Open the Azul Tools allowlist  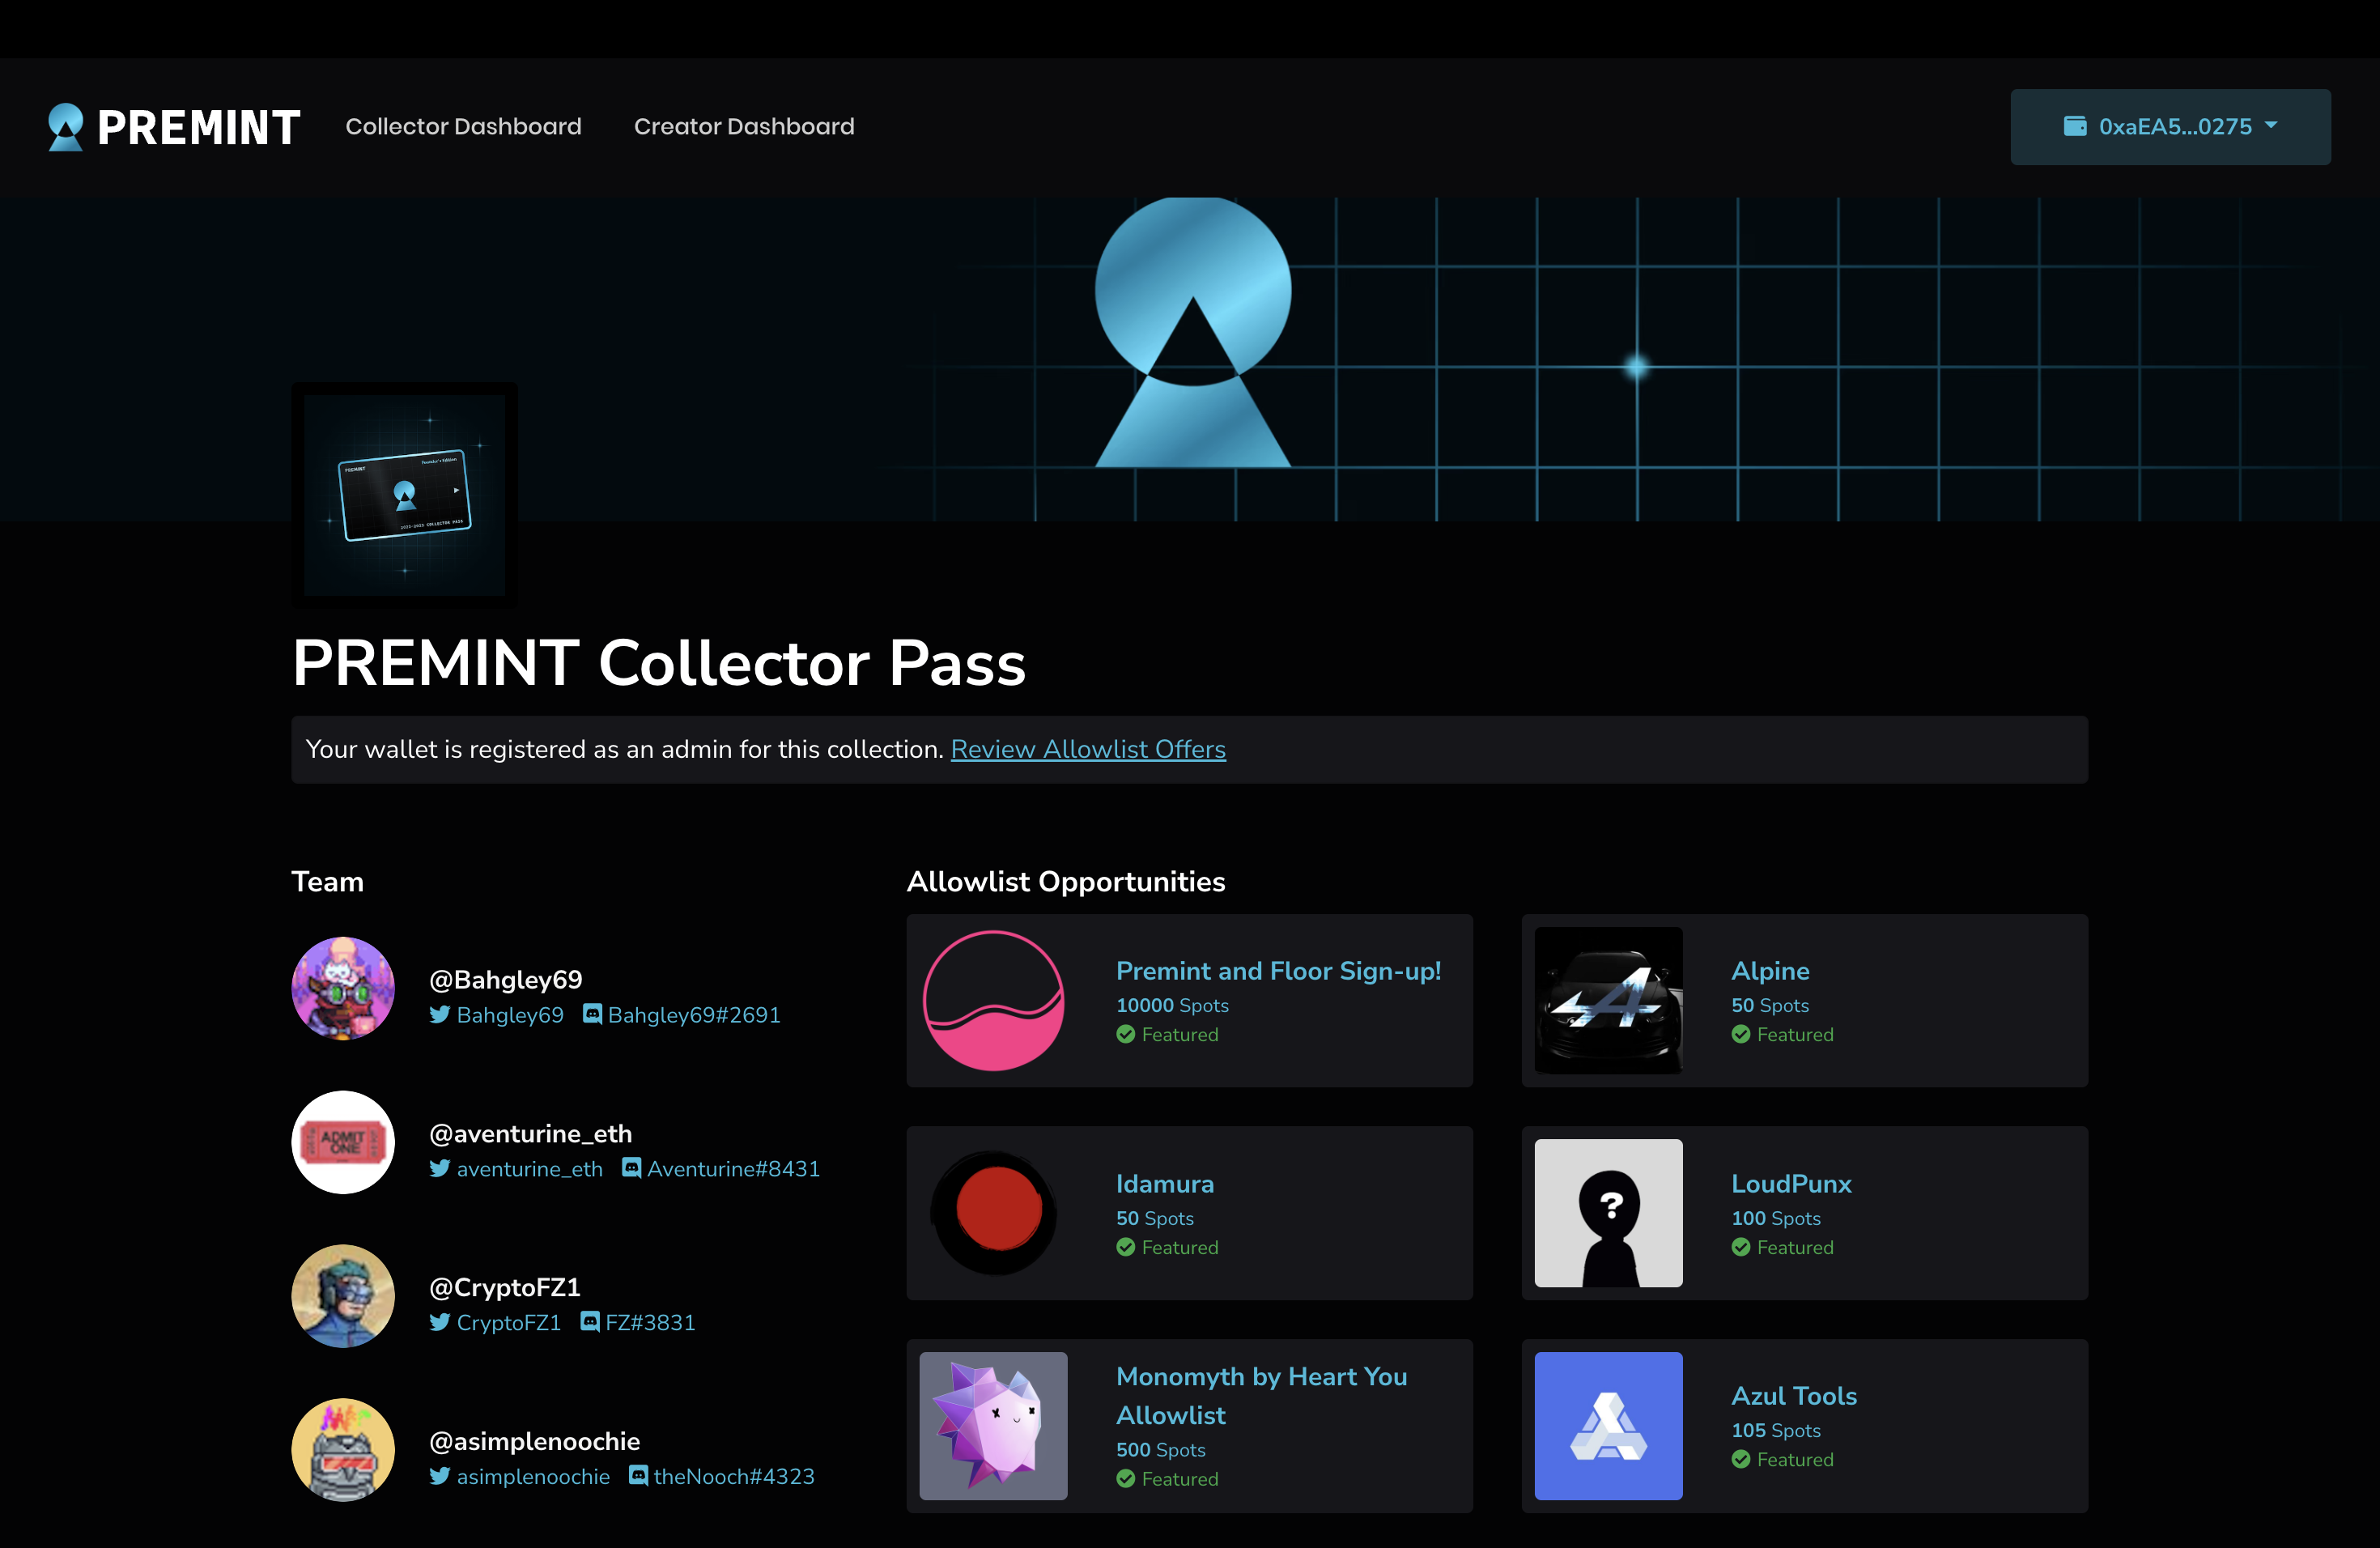coord(1794,1396)
